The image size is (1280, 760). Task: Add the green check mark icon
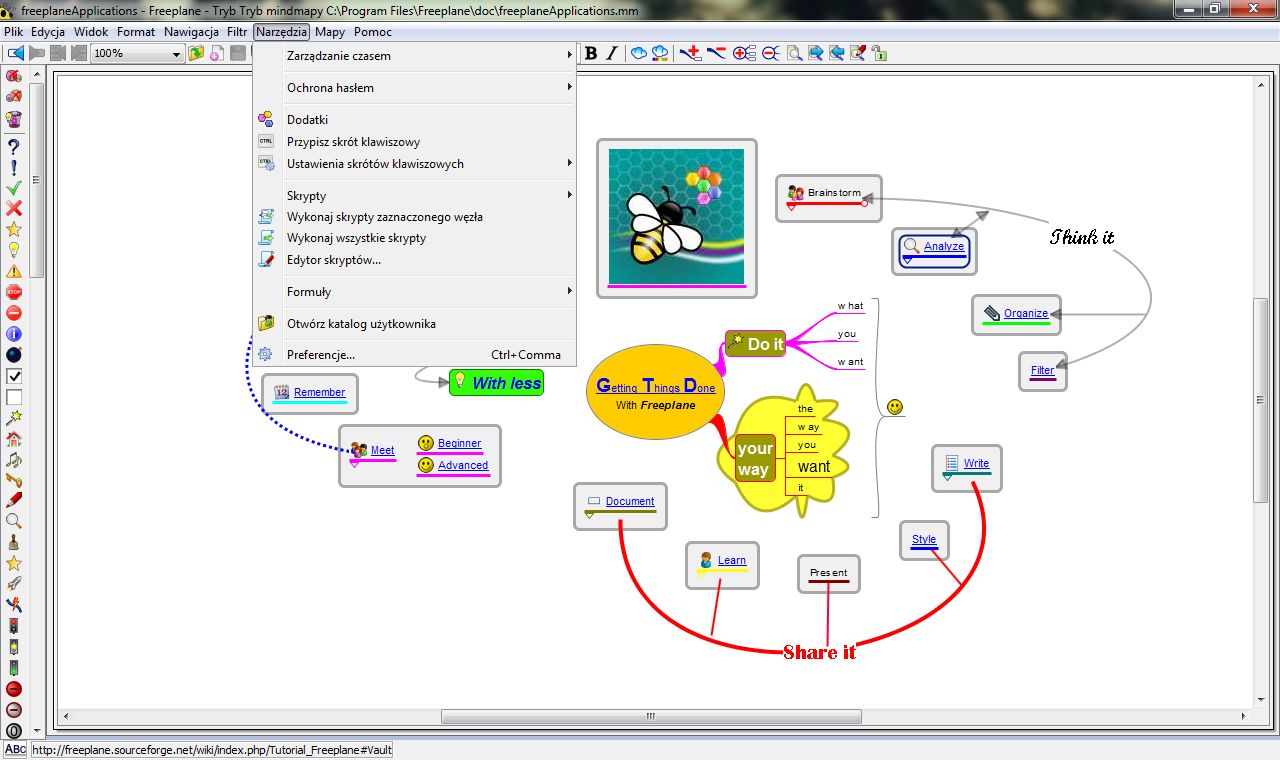point(14,188)
